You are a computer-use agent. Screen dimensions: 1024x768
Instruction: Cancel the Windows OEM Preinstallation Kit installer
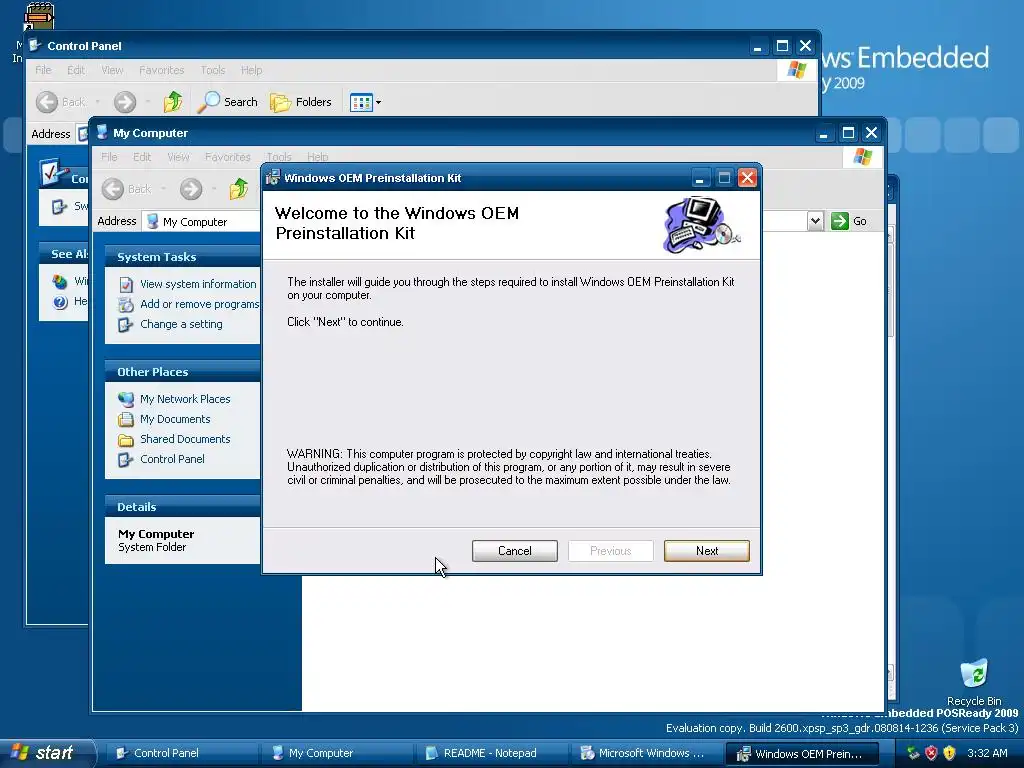click(515, 551)
